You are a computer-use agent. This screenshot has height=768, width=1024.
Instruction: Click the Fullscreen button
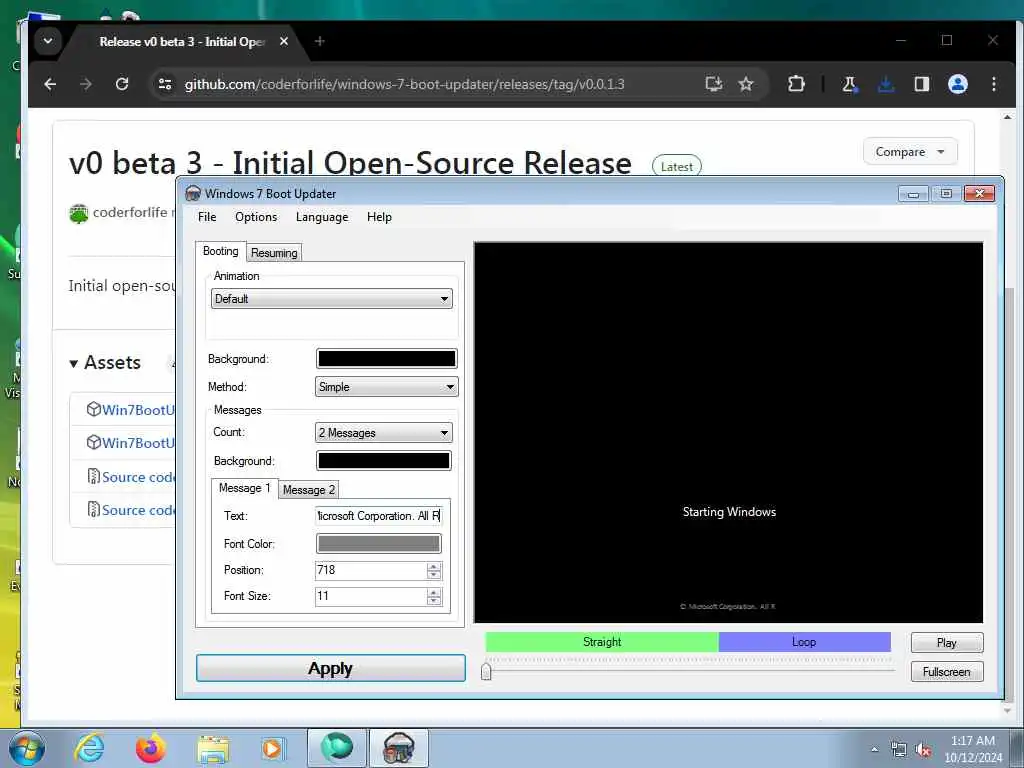click(x=947, y=671)
